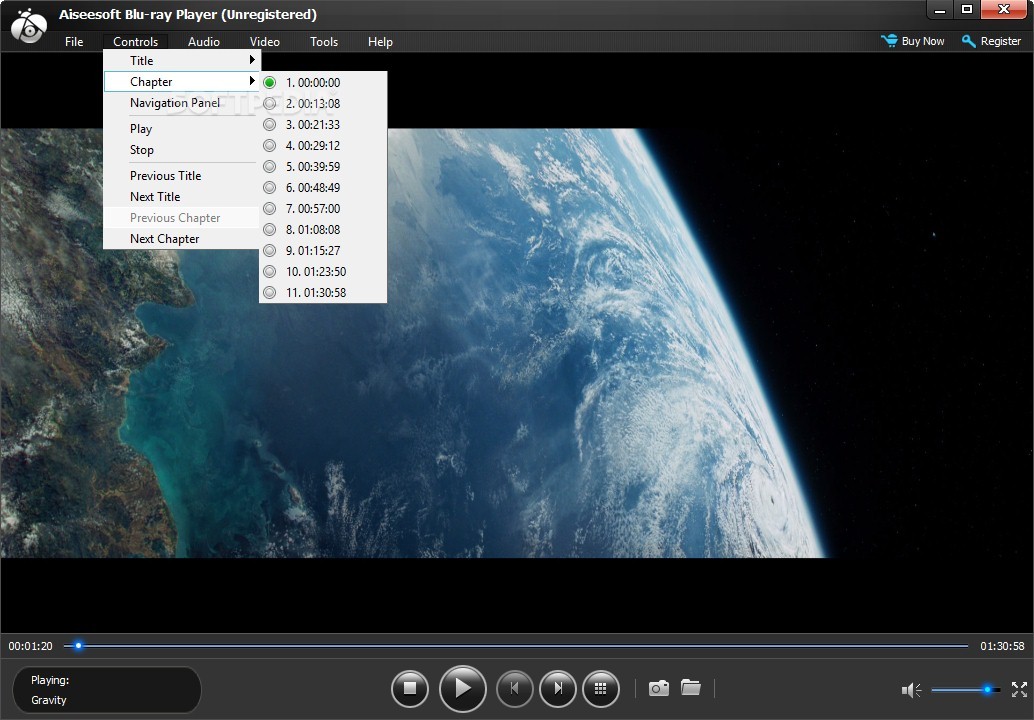Screen dimensions: 1034x720
Task: Click the Buy Now cart icon
Action: 889,41
